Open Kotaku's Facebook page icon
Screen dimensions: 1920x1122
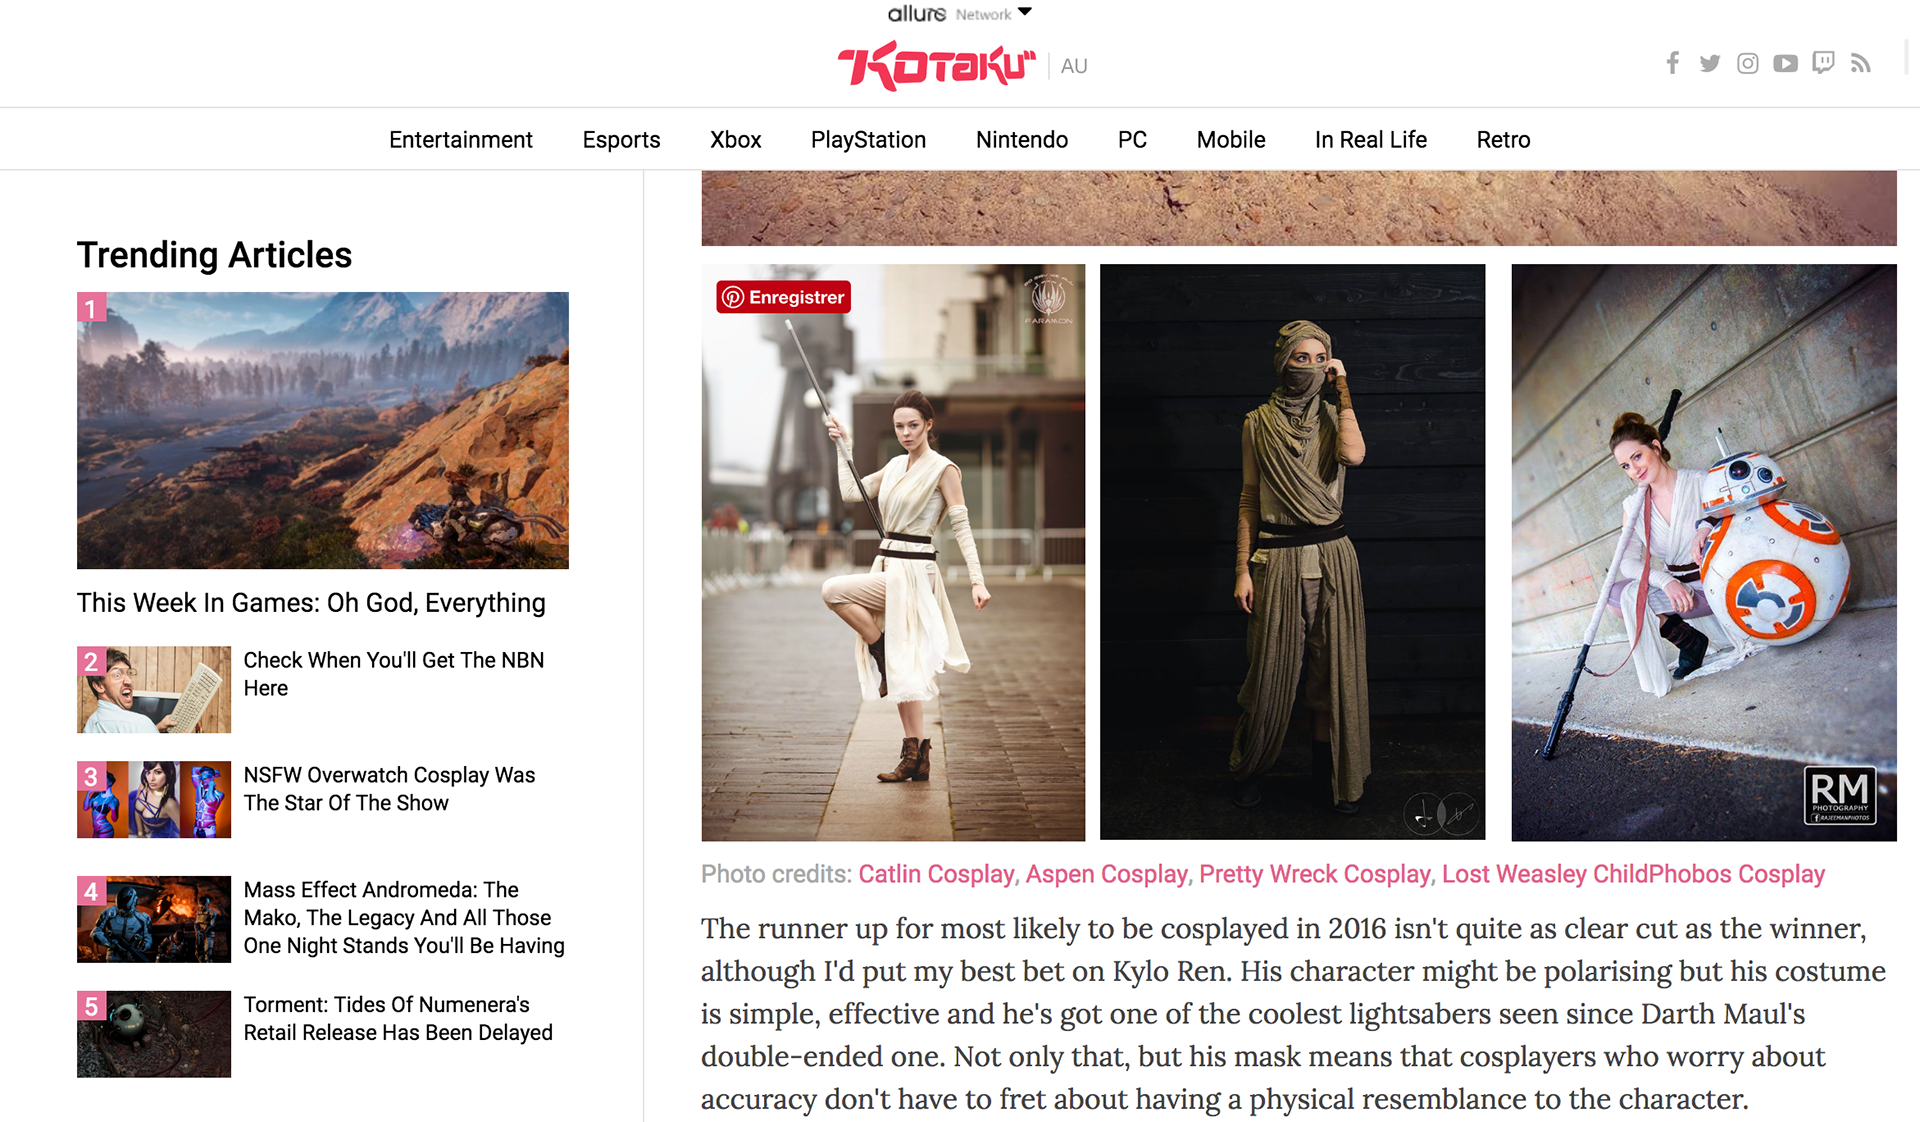click(x=1672, y=64)
